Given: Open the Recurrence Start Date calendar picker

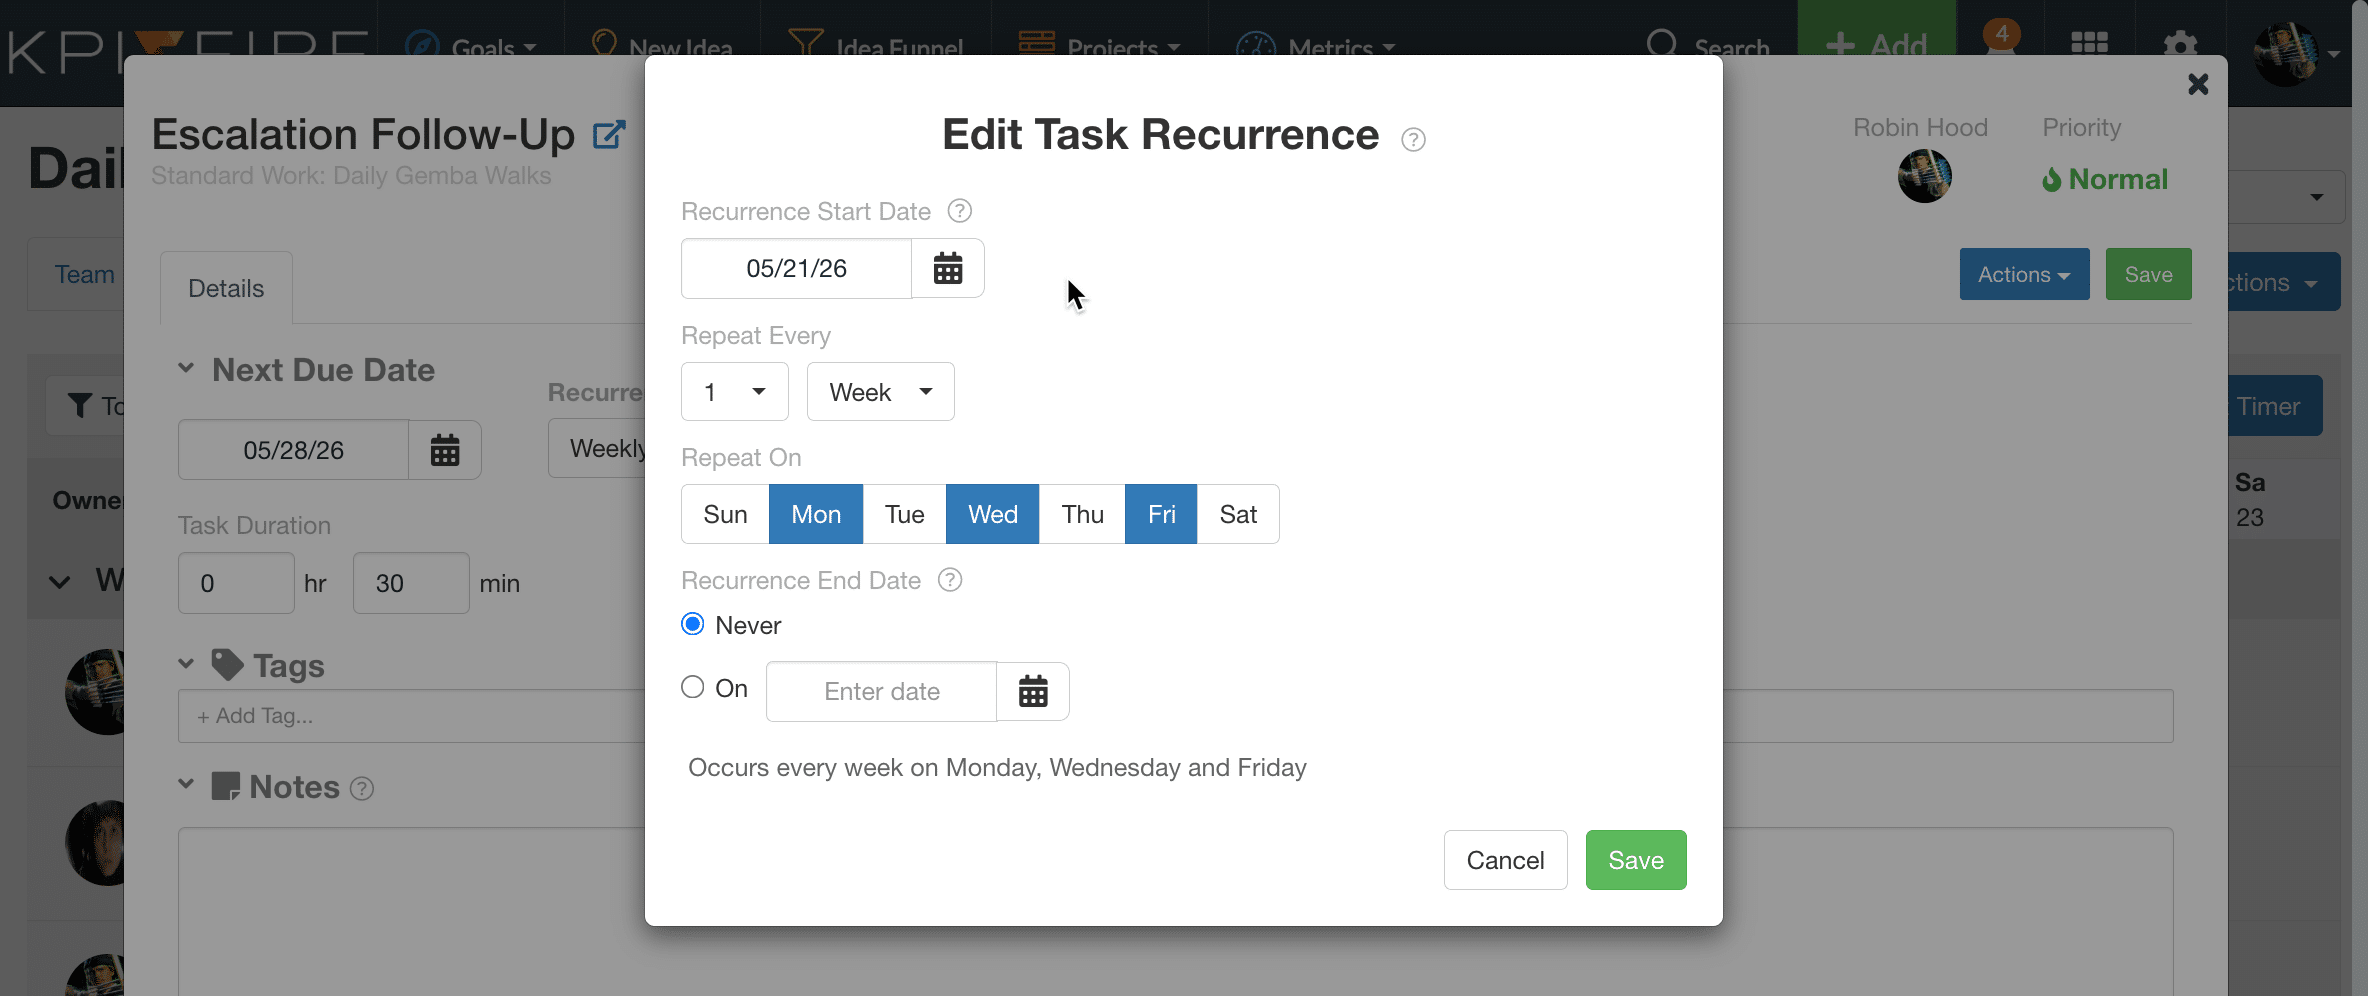Looking at the screenshot, I should click(948, 268).
